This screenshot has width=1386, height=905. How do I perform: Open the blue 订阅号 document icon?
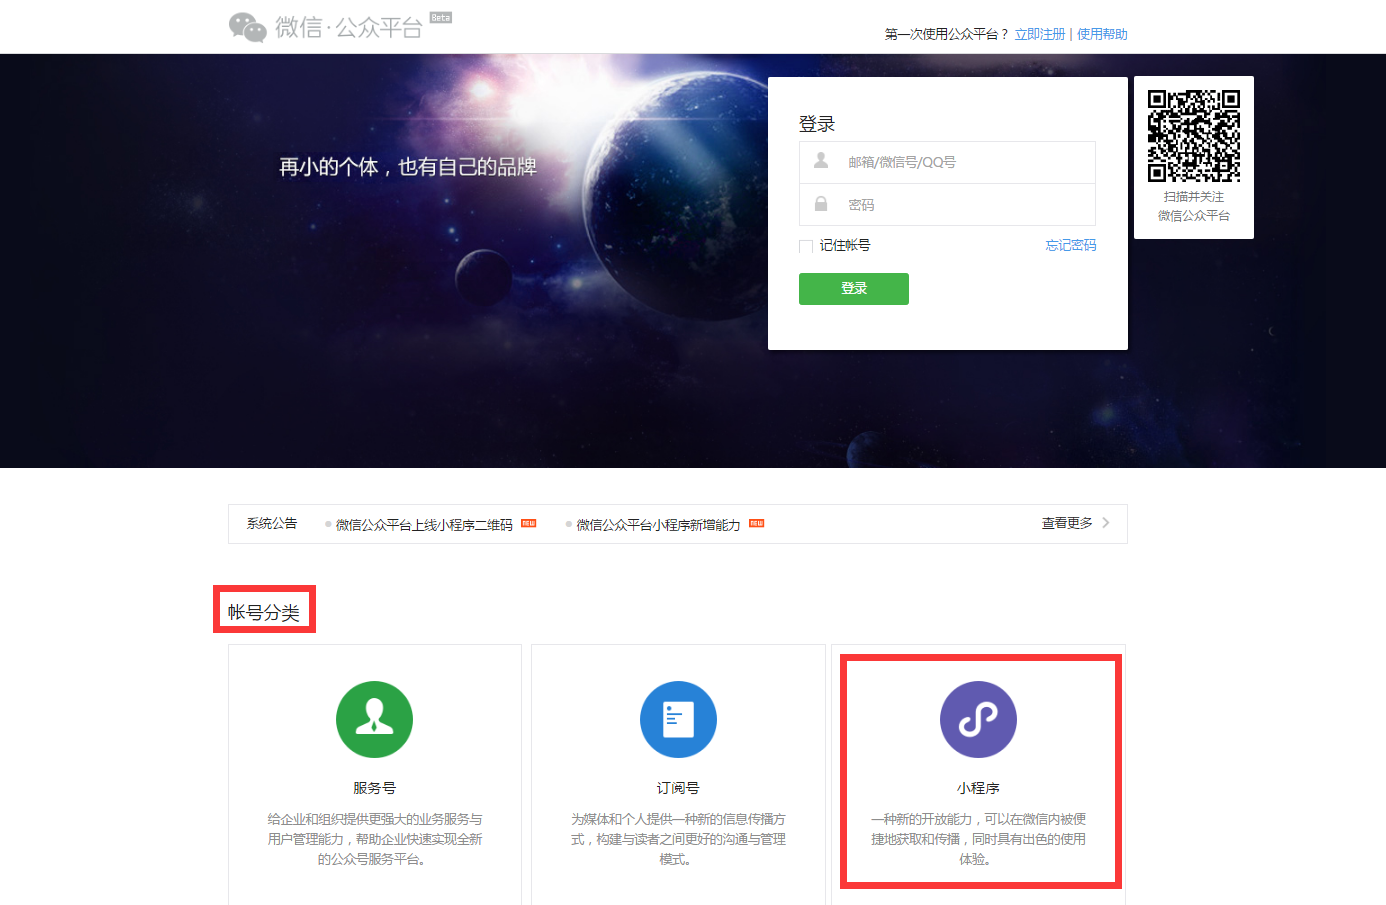tap(678, 719)
